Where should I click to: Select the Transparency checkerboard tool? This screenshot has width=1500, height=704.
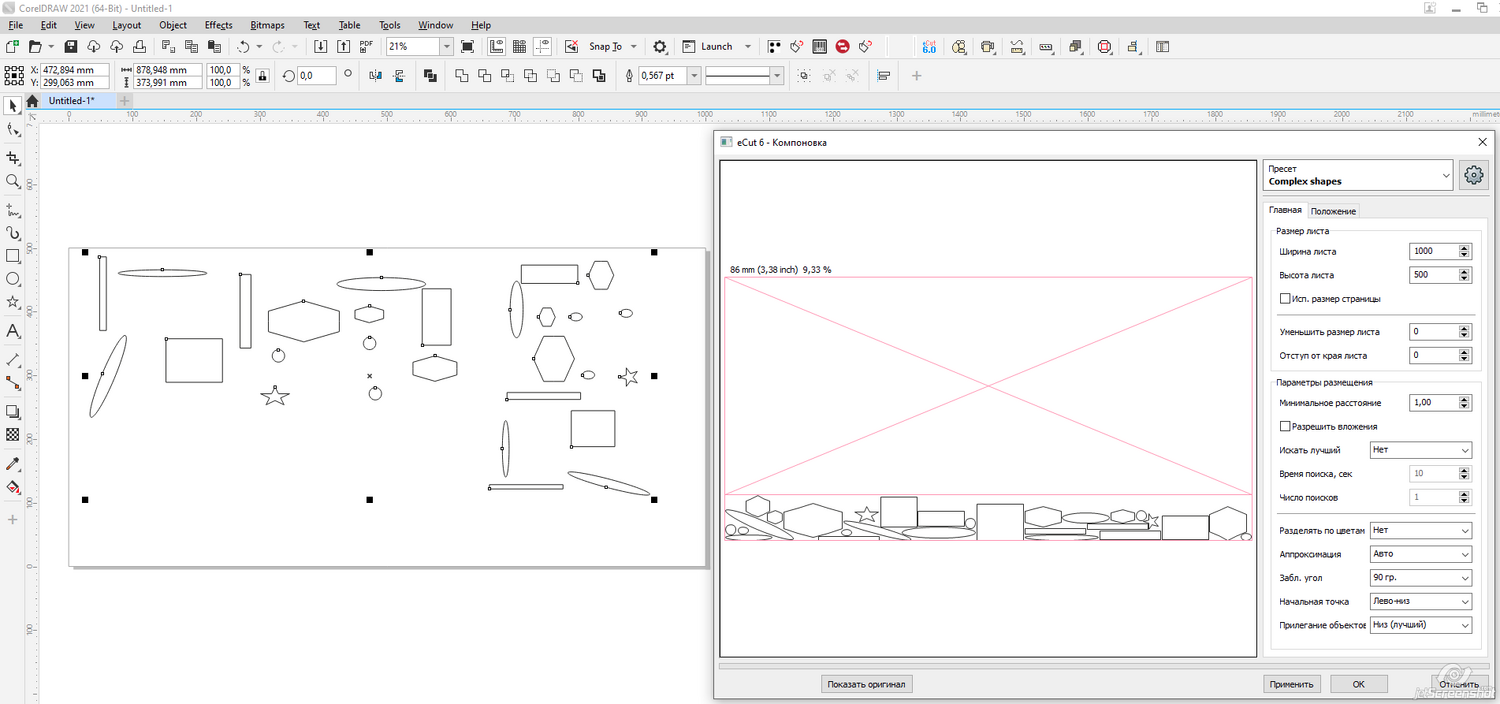click(13, 435)
